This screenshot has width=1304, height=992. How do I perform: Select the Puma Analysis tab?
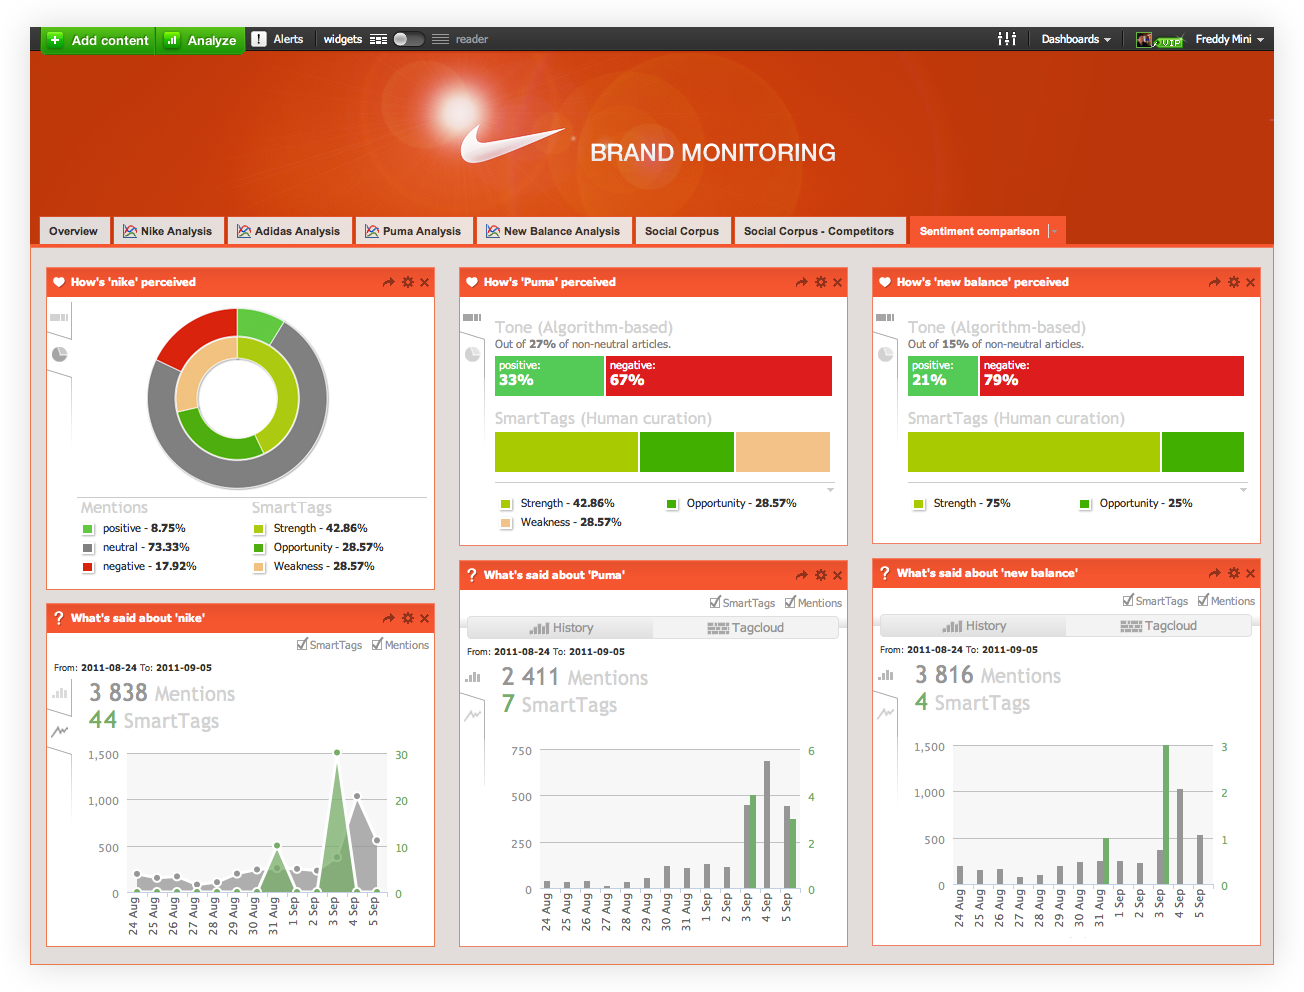point(413,231)
